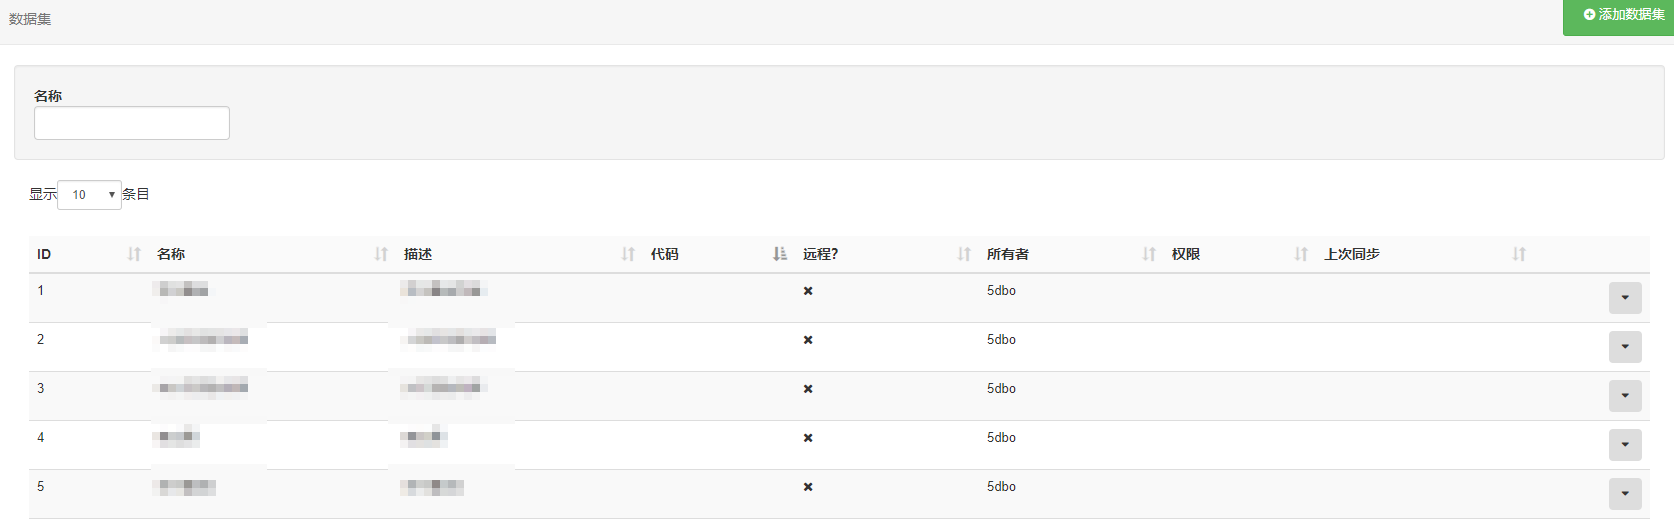
Task: Click the 上次同步 column header text
Action: pyautogui.click(x=1352, y=254)
